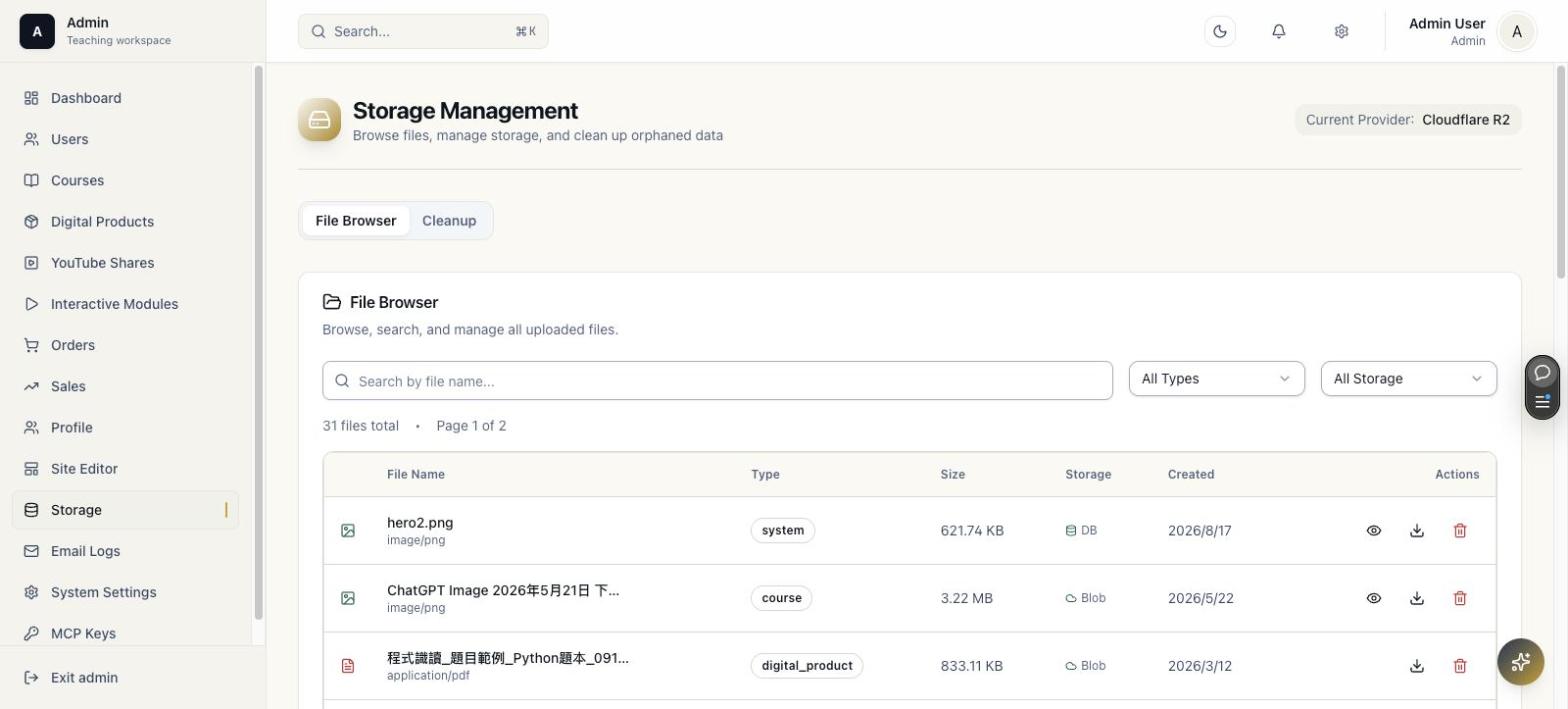The height and width of the screenshot is (709, 1568).
Task: Click the digital_product type badge
Action: [806, 666]
